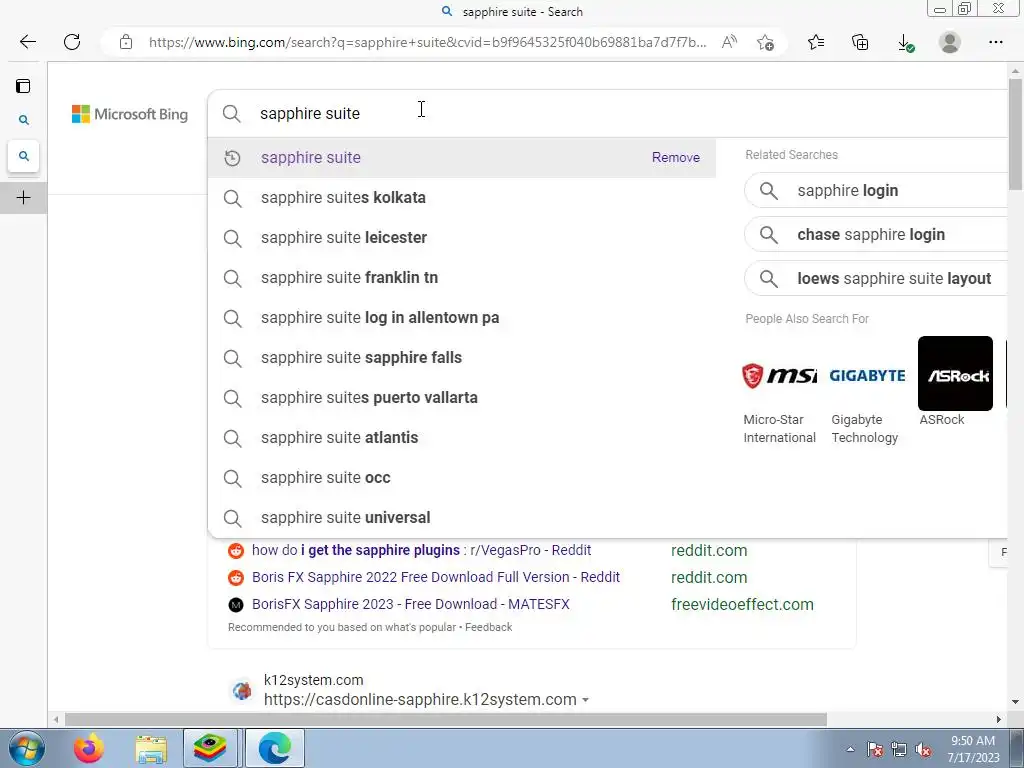Open the muted volume tray icon
Screen dimensions: 1024x768
[923, 750]
